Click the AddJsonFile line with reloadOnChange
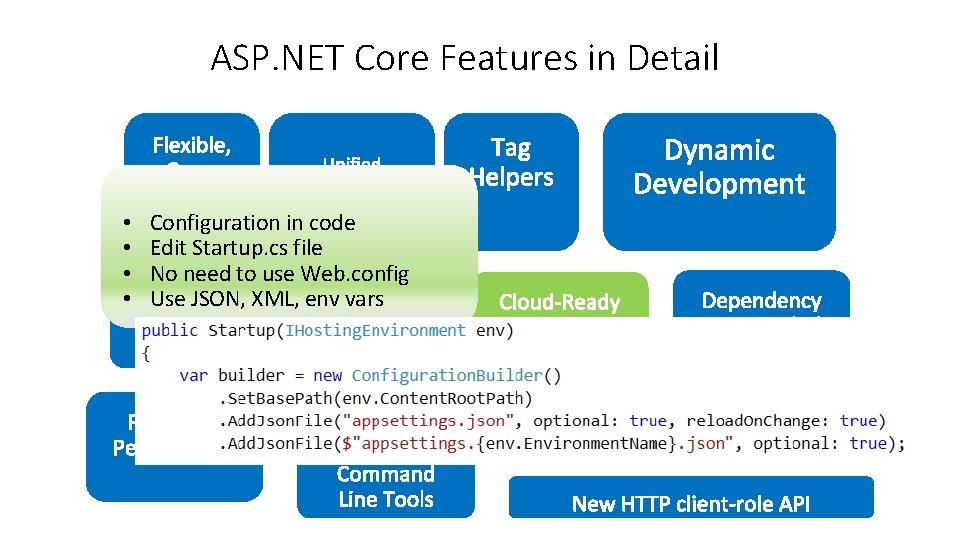This screenshot has height=540, width=960. [x=552, y=421]
